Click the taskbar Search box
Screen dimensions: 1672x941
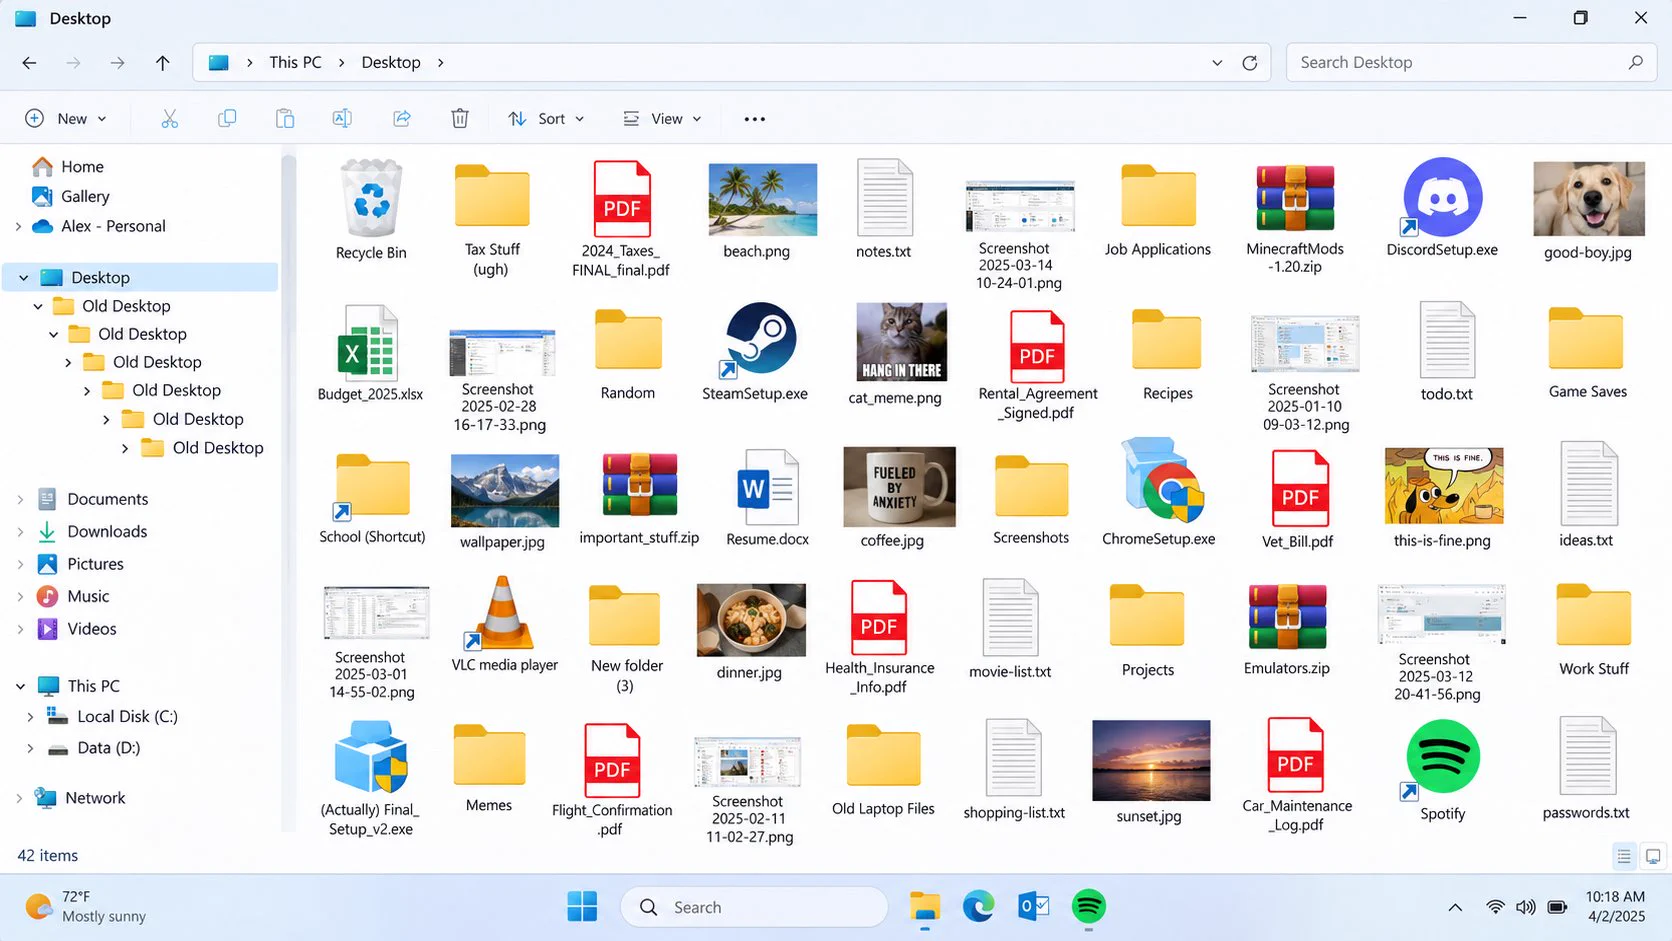(754, 907)
